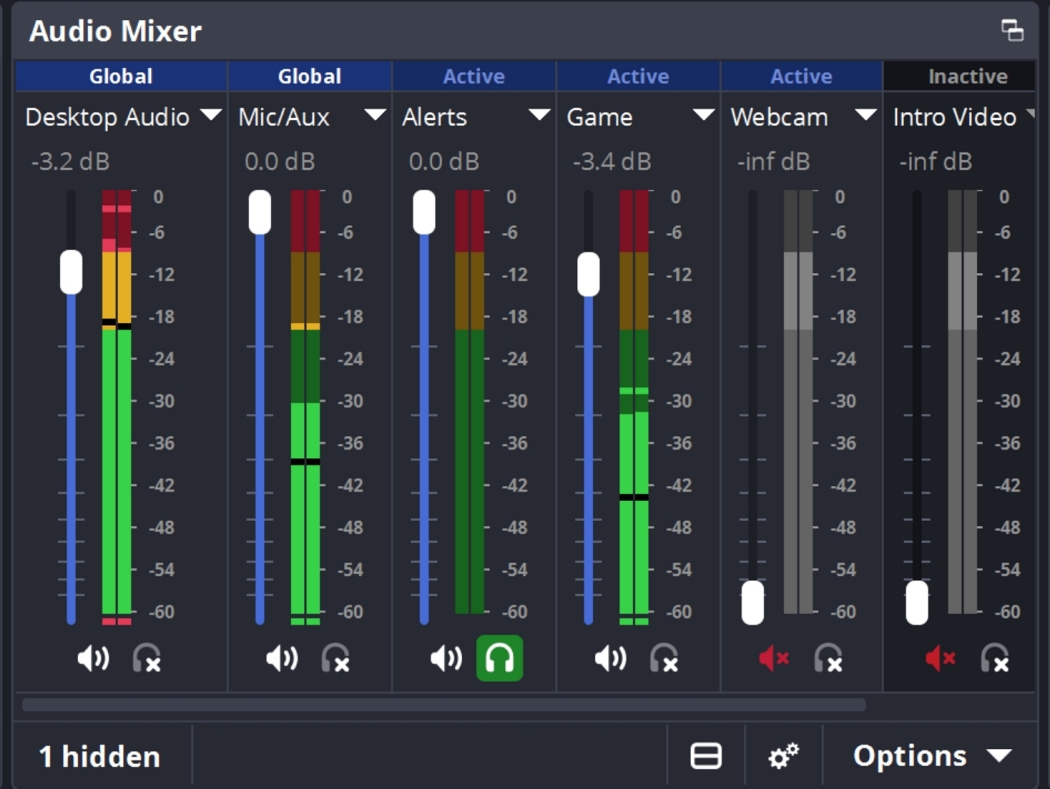The image size is (1050, 789).
Task: Click the Active header above Webcam
Action: [x=802, y=76]
